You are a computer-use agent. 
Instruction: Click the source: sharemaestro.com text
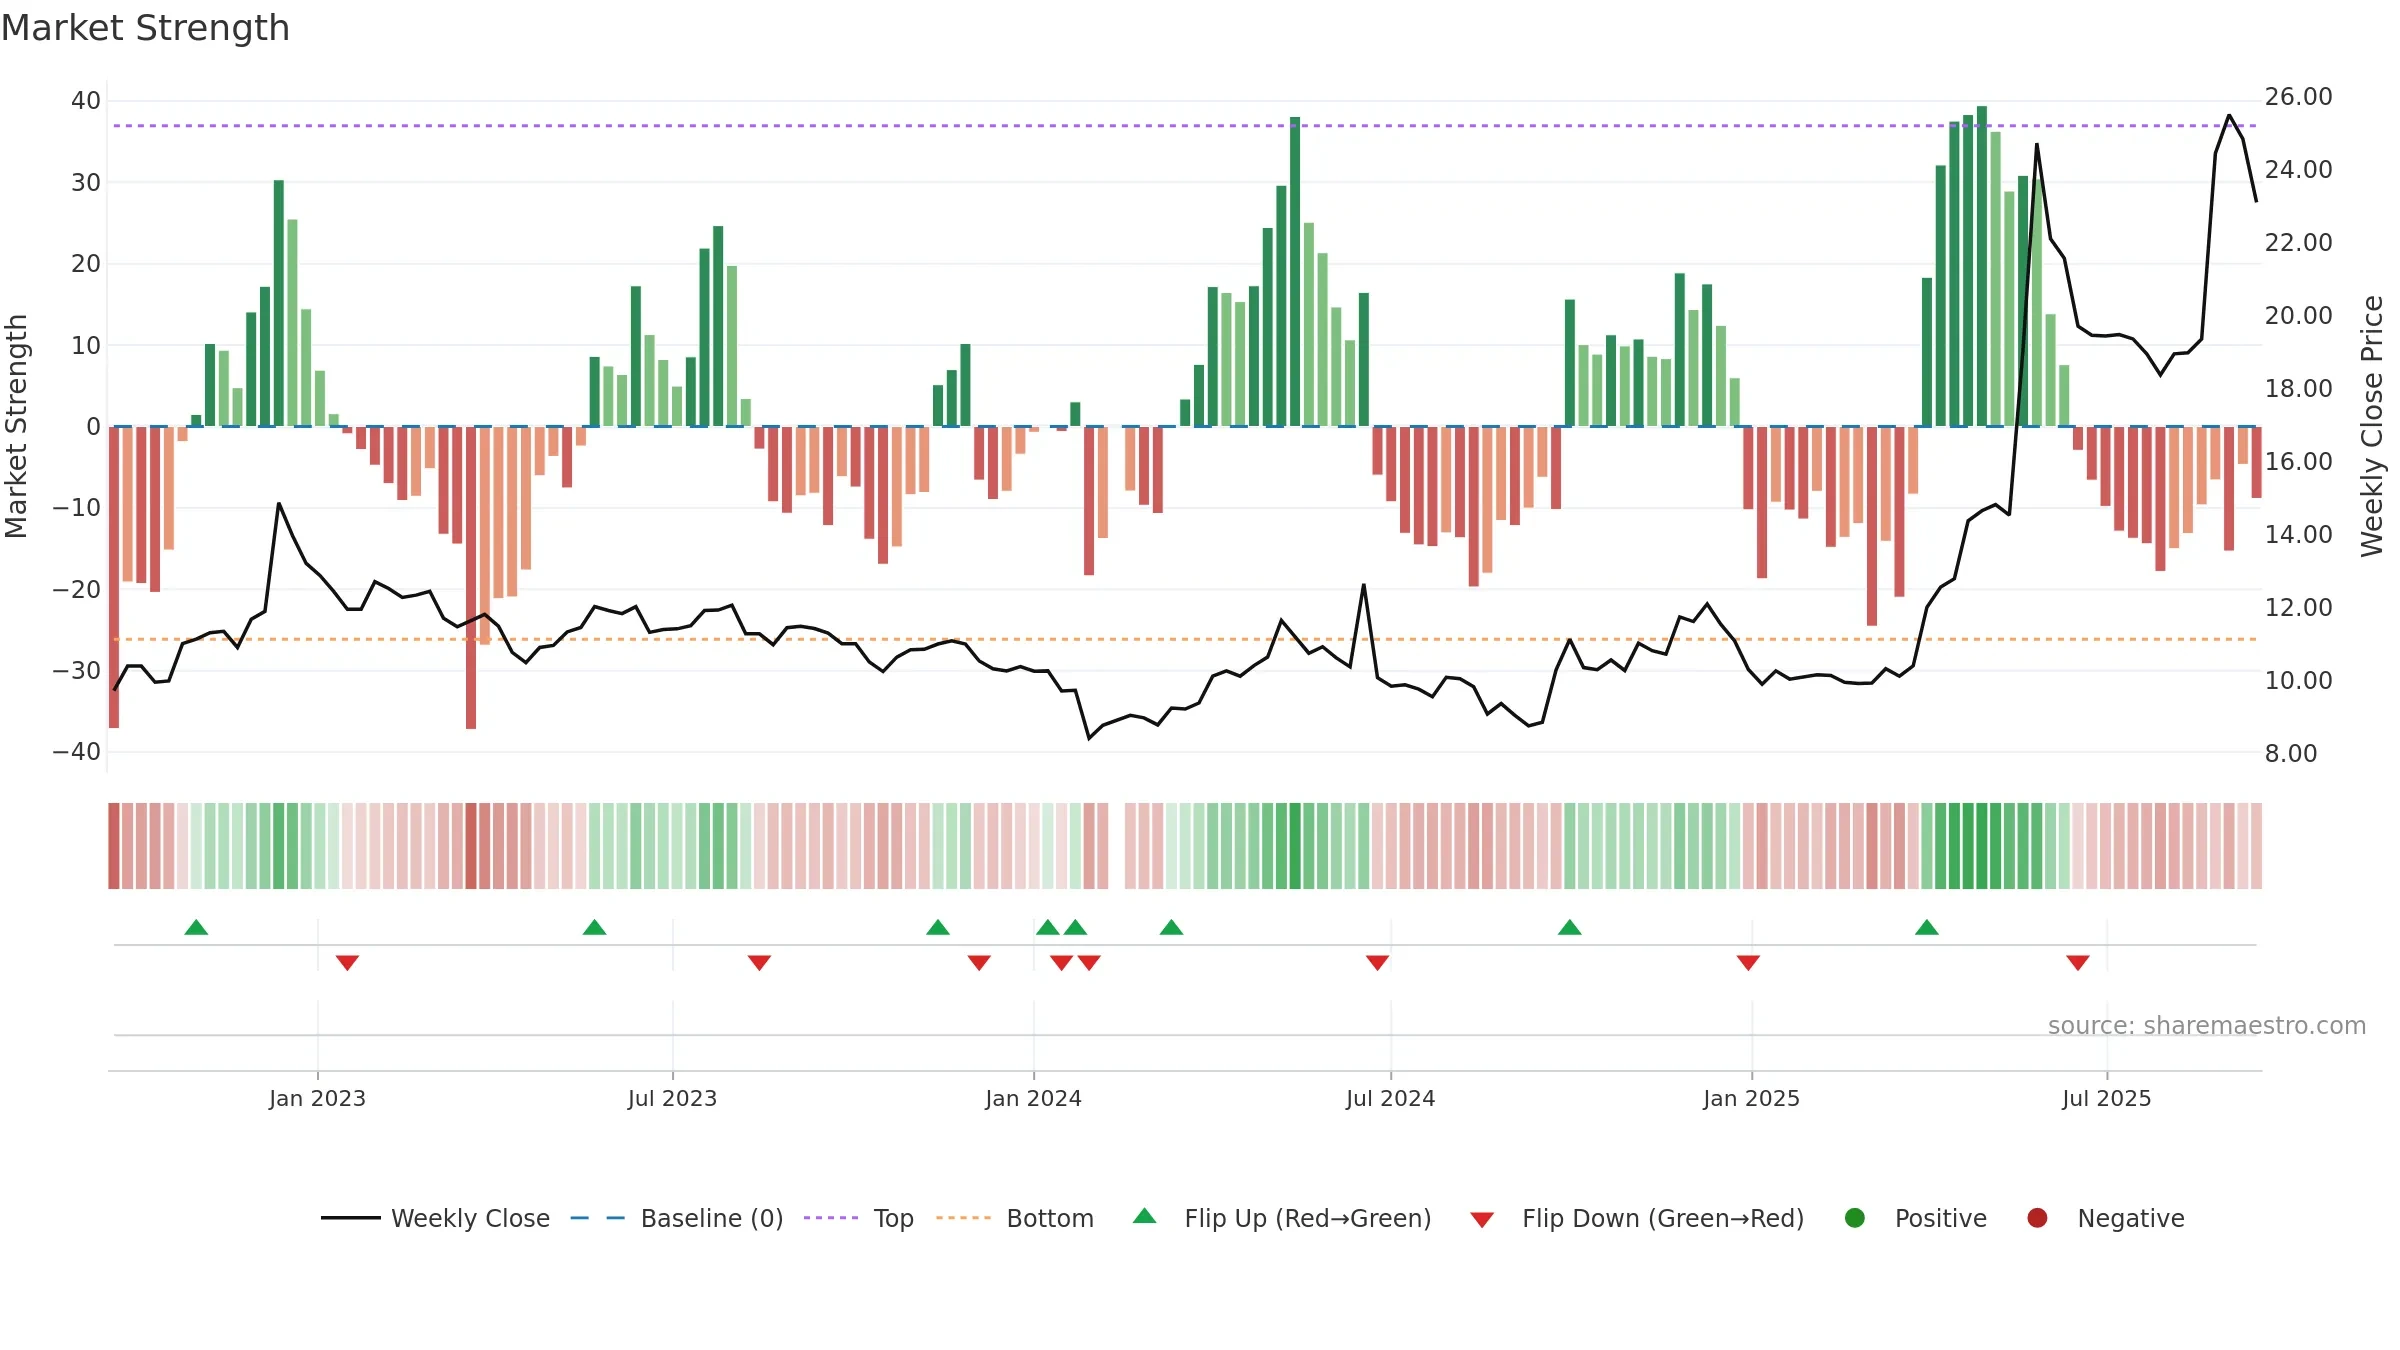pyautogui.click(x=2207, y=1025)
